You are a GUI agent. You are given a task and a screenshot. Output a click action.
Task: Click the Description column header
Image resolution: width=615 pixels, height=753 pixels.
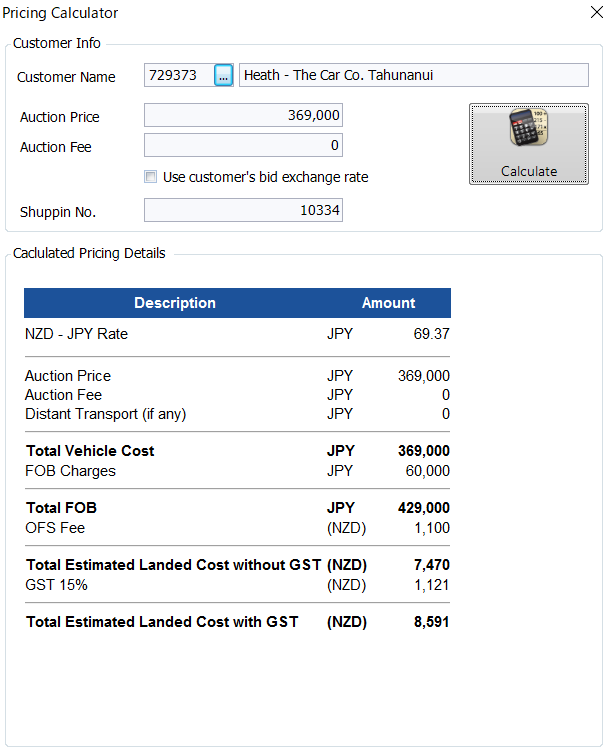pos(175,303)
